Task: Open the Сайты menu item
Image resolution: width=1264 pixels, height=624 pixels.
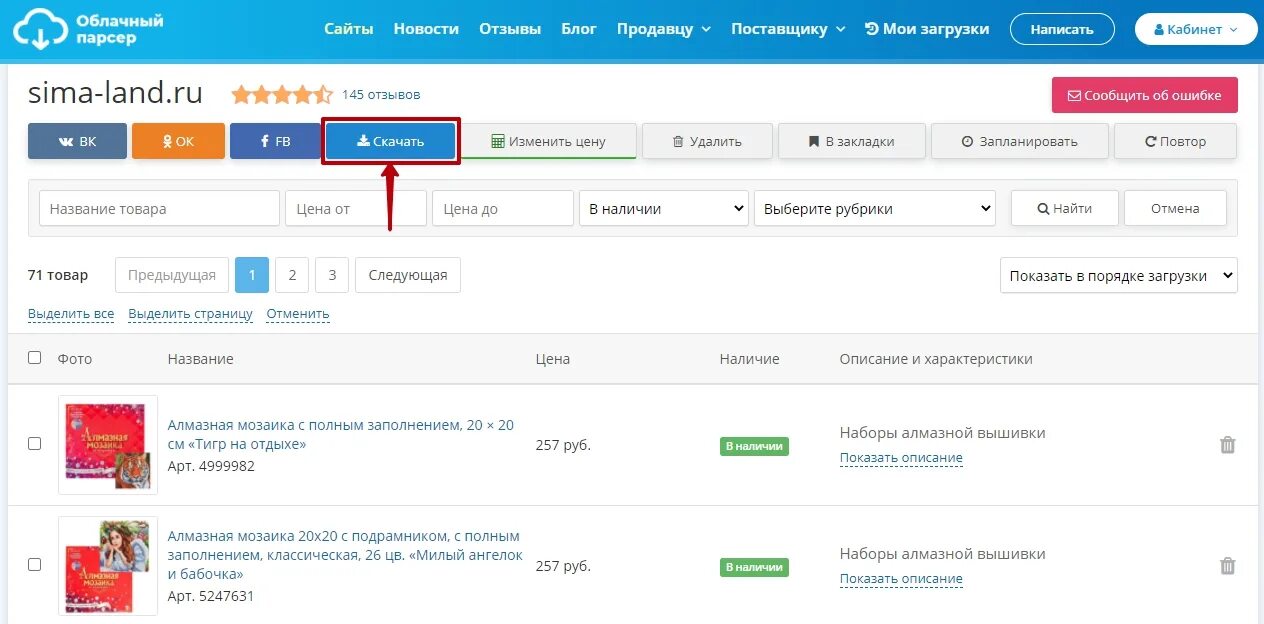Action: (349, 29)
